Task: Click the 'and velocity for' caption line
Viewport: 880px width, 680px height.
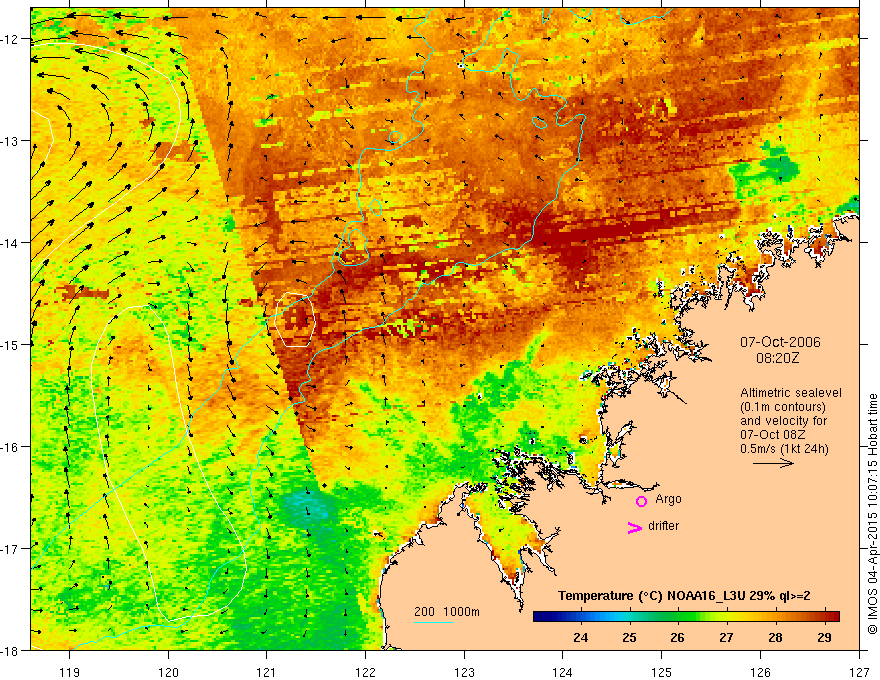Action: tap(783, 421)
